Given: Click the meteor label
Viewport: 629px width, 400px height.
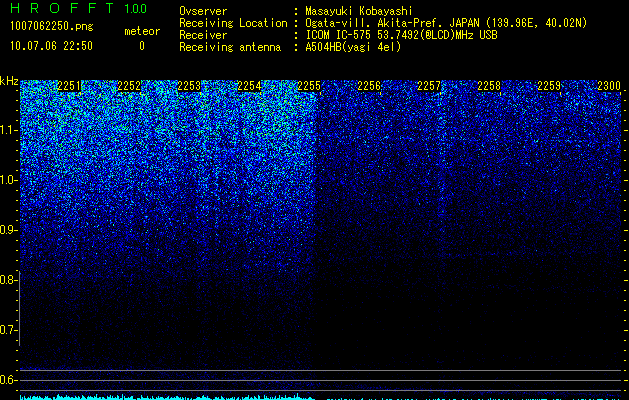Looking at the screenshot, I should (142, 31).
